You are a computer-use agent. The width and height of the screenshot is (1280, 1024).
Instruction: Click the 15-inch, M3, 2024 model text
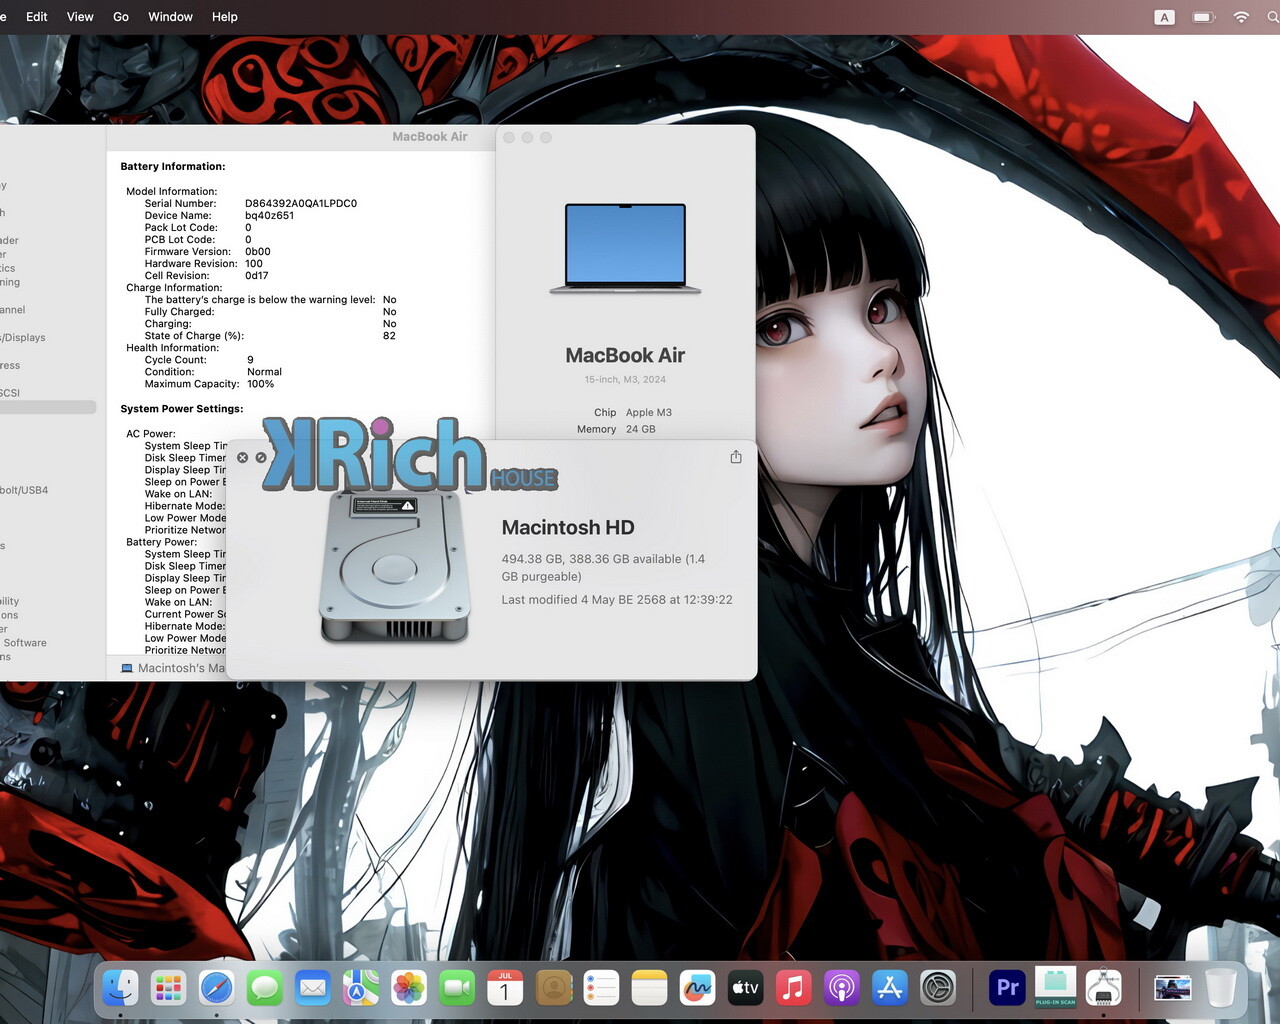[625, 379]
